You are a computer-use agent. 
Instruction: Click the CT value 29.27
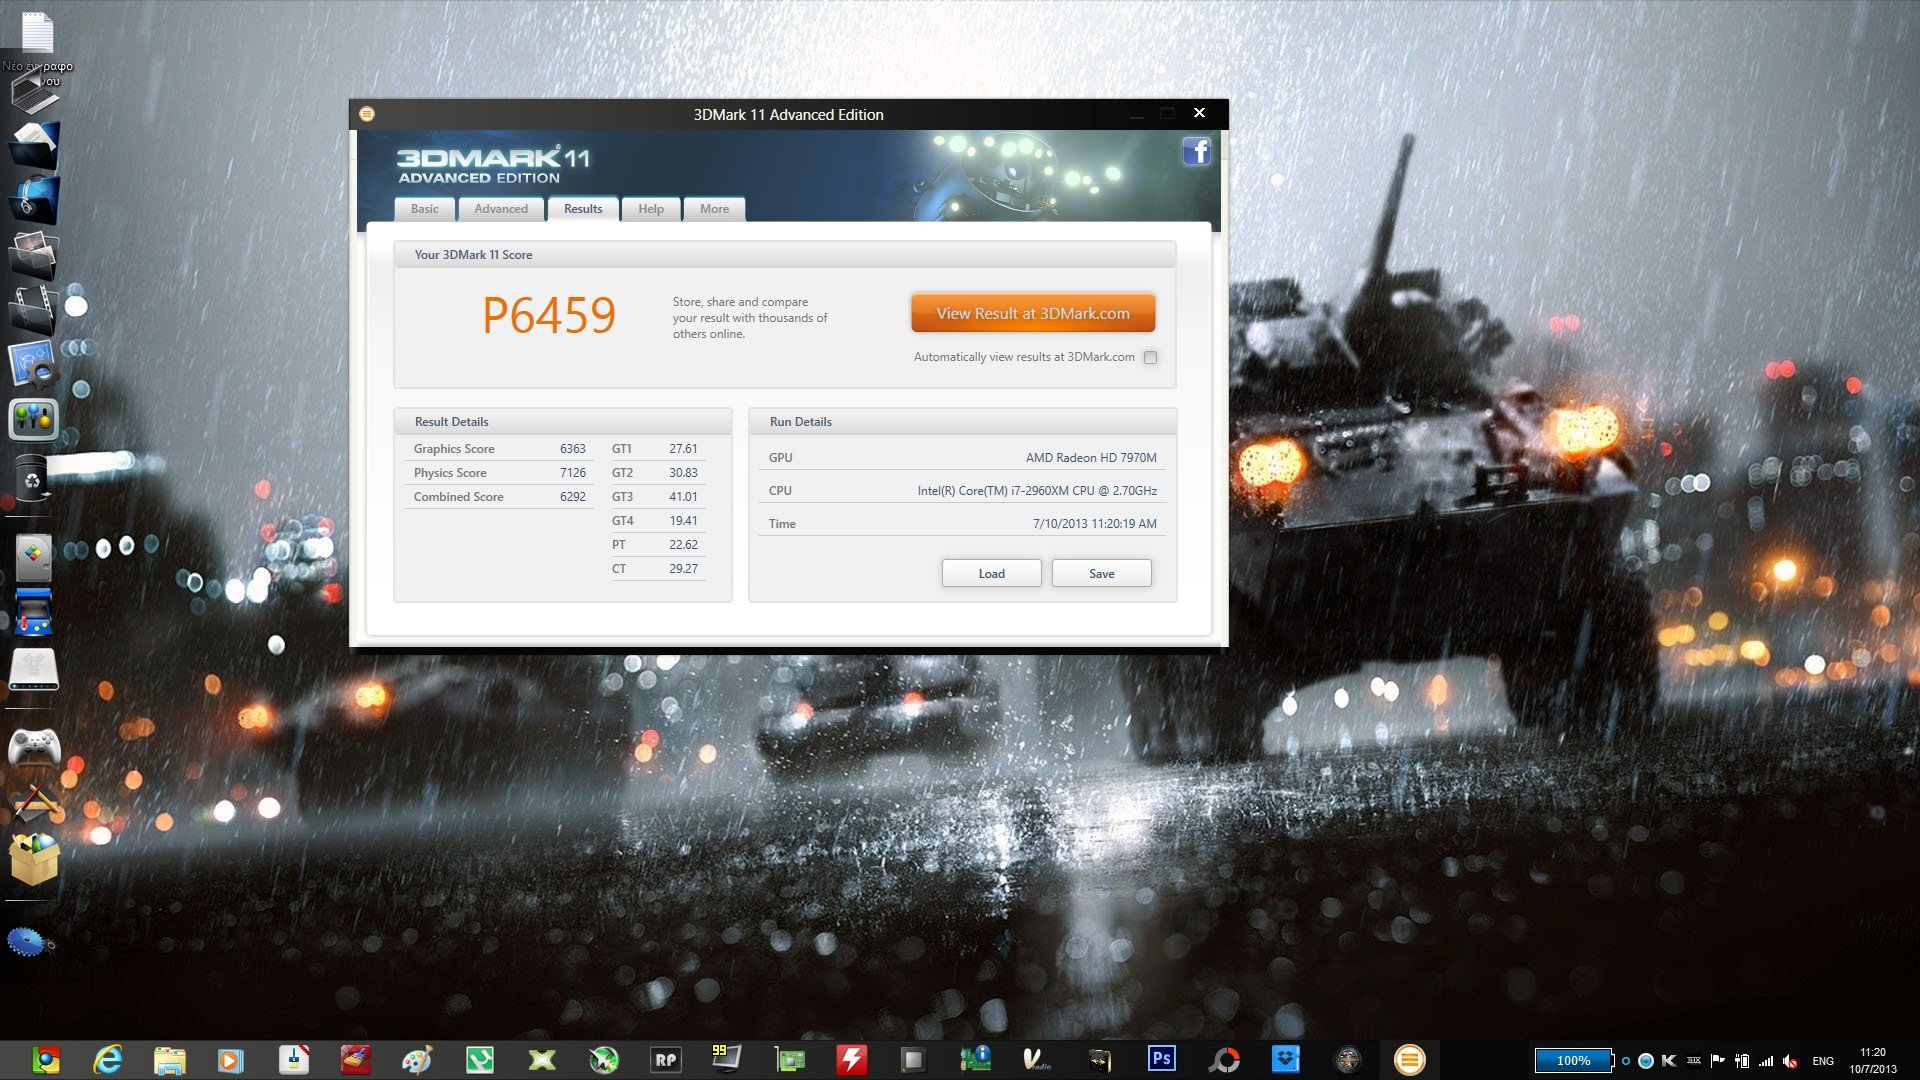tap(684, 569)
